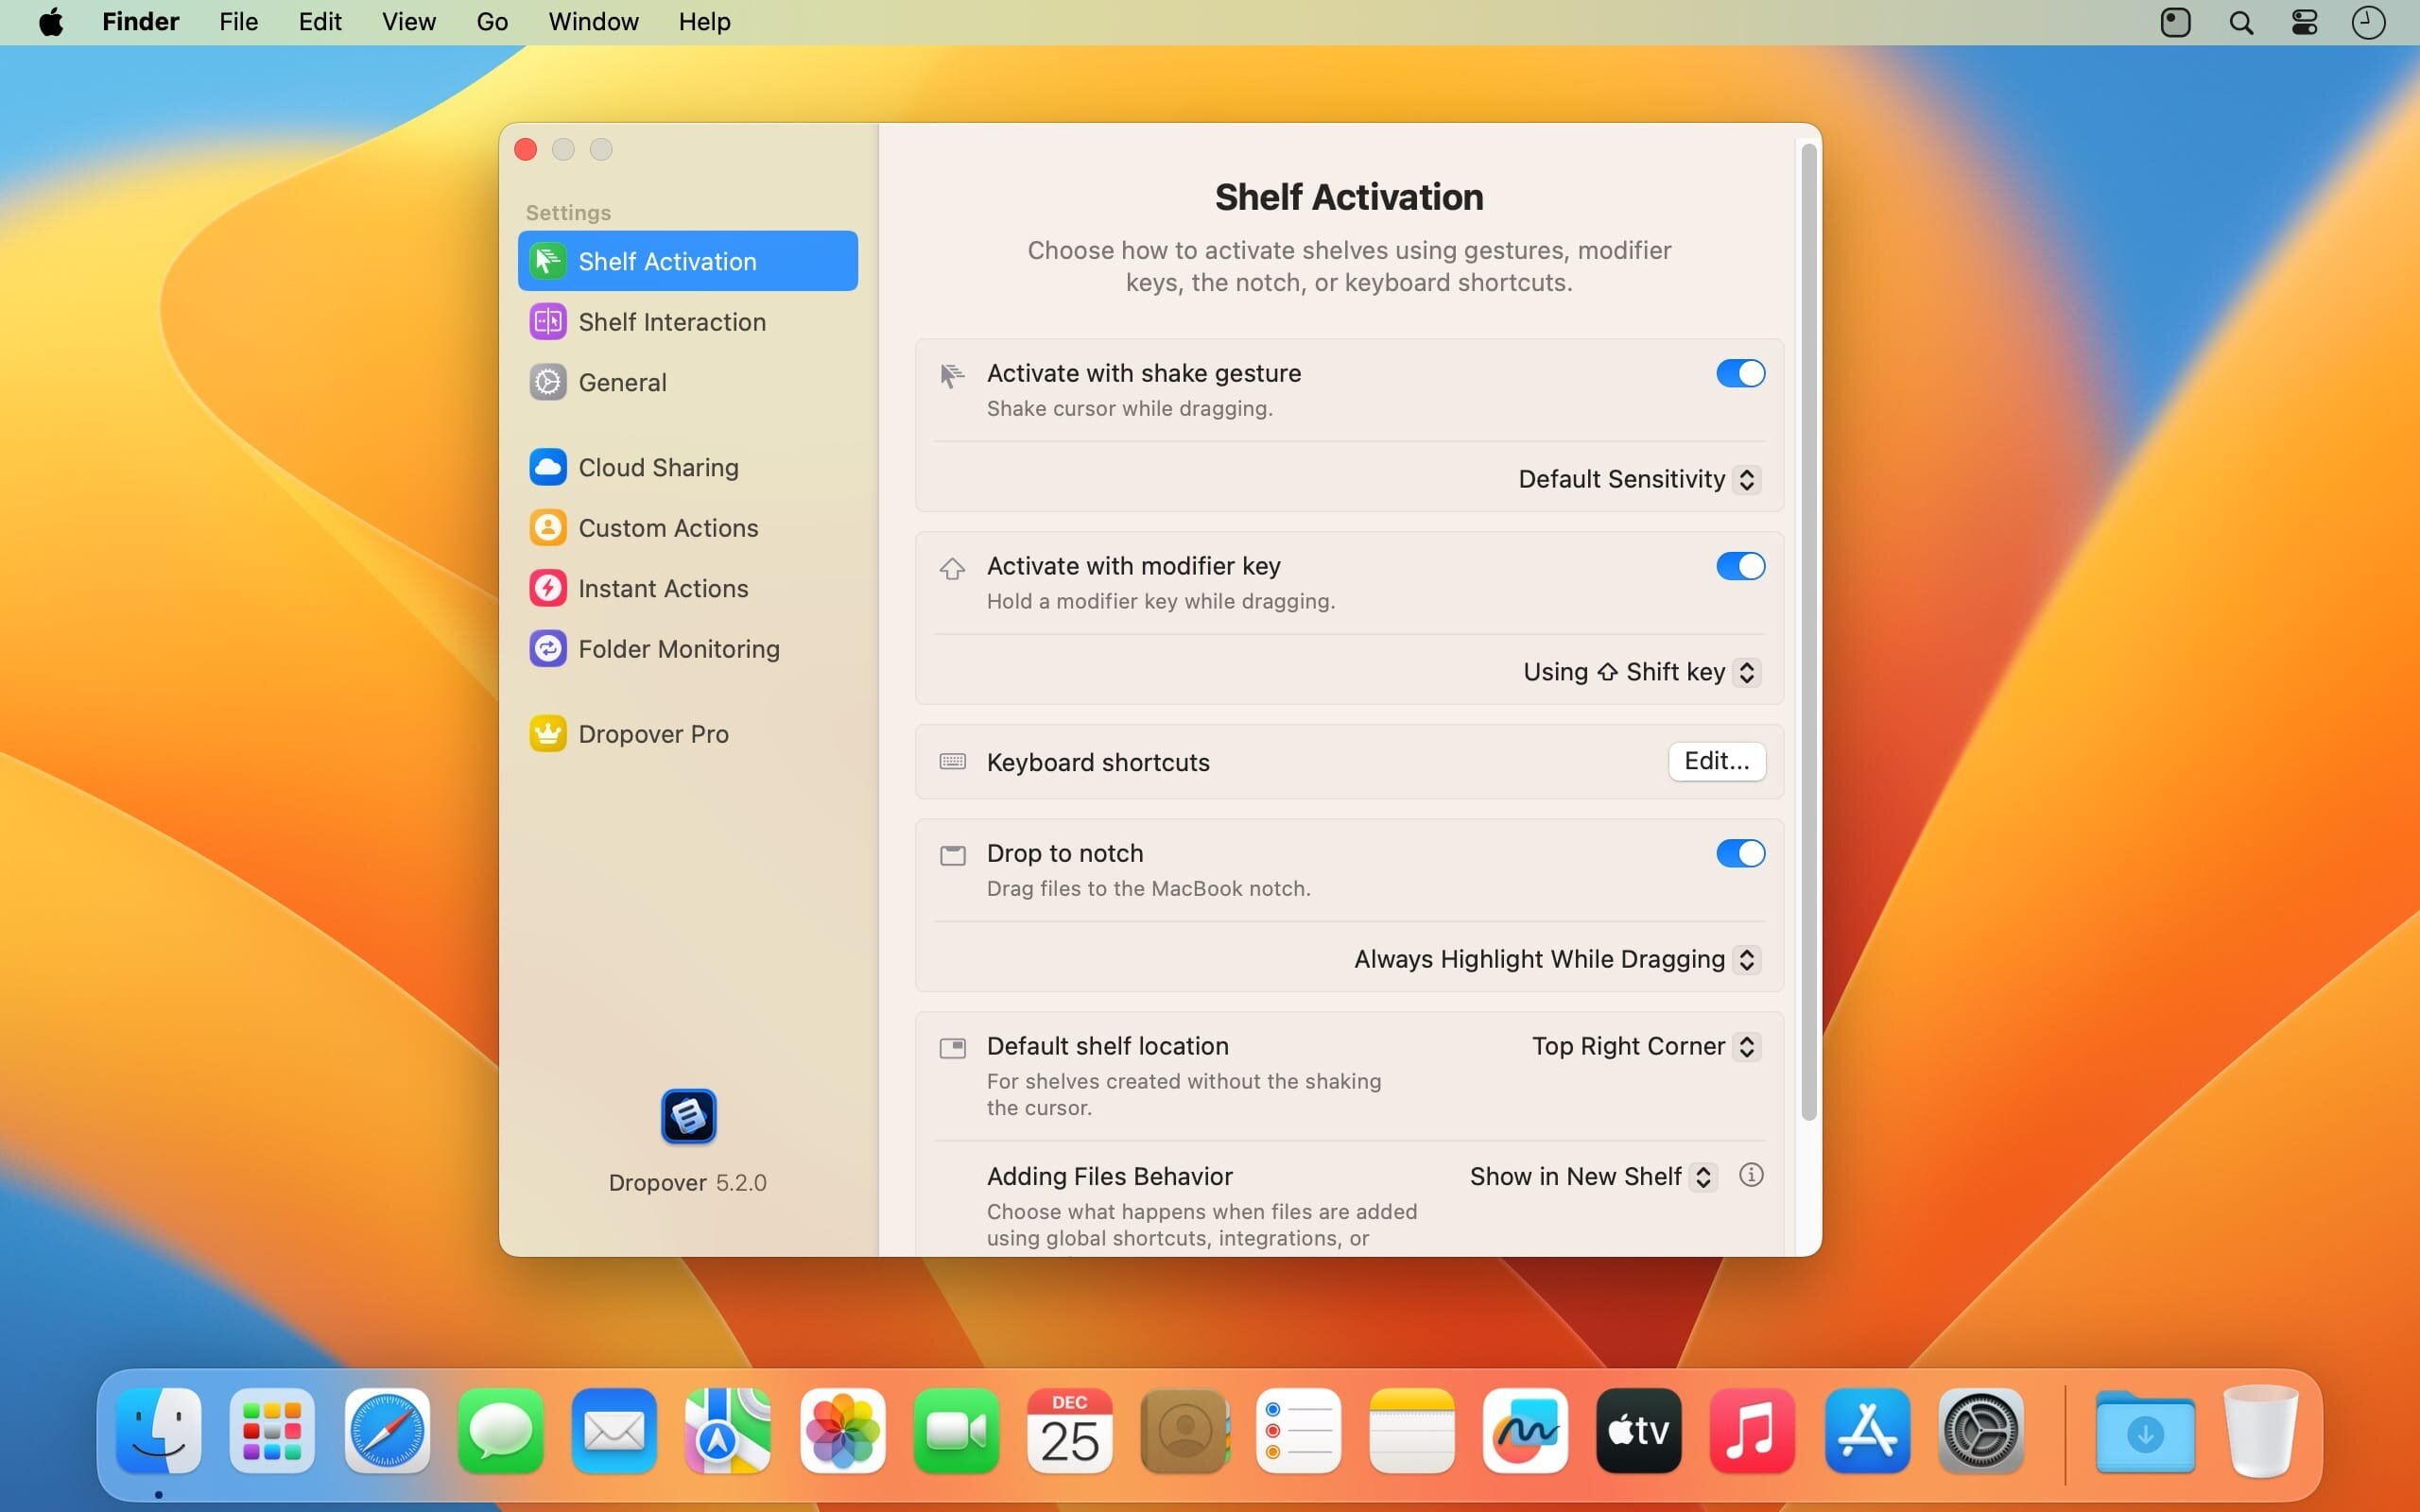Open the Default Sensitivity dropdown

[1639, 479]
